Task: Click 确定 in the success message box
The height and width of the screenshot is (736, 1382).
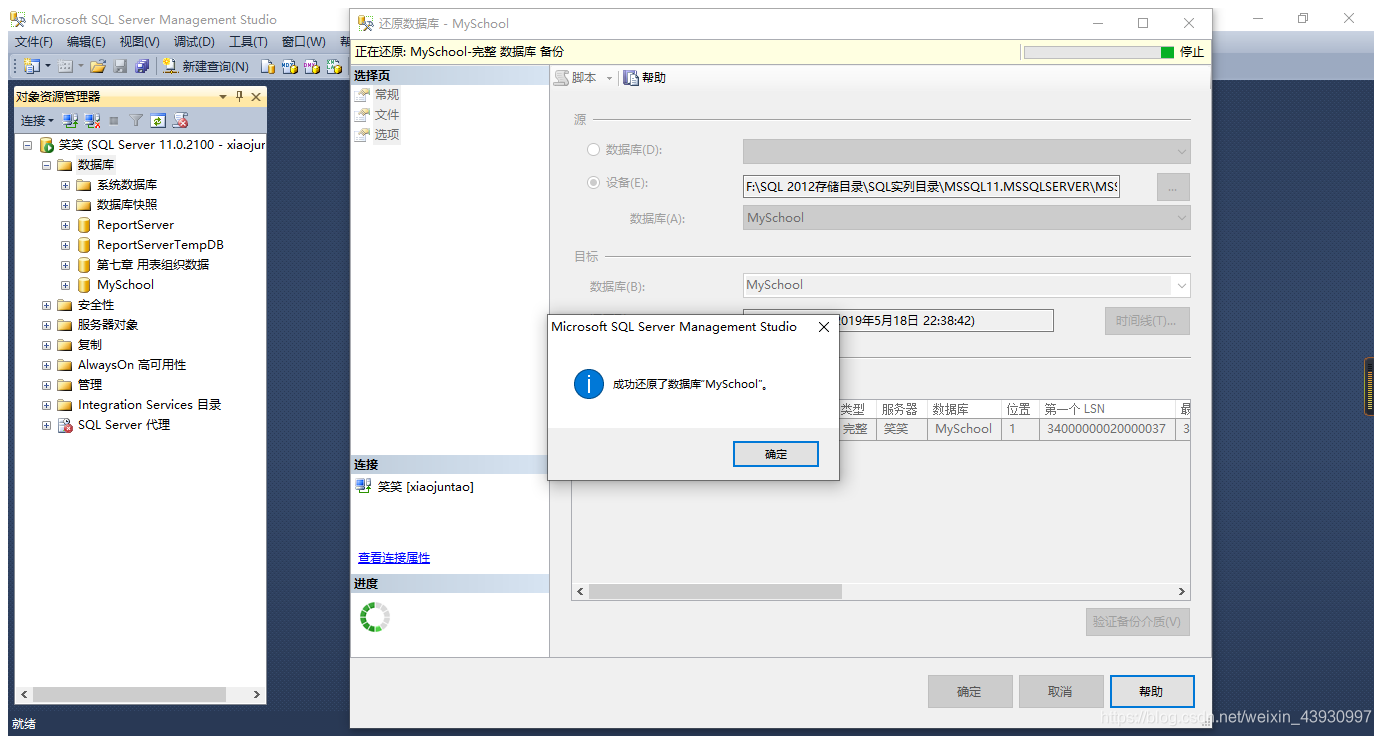Action: tap(776, 454)
